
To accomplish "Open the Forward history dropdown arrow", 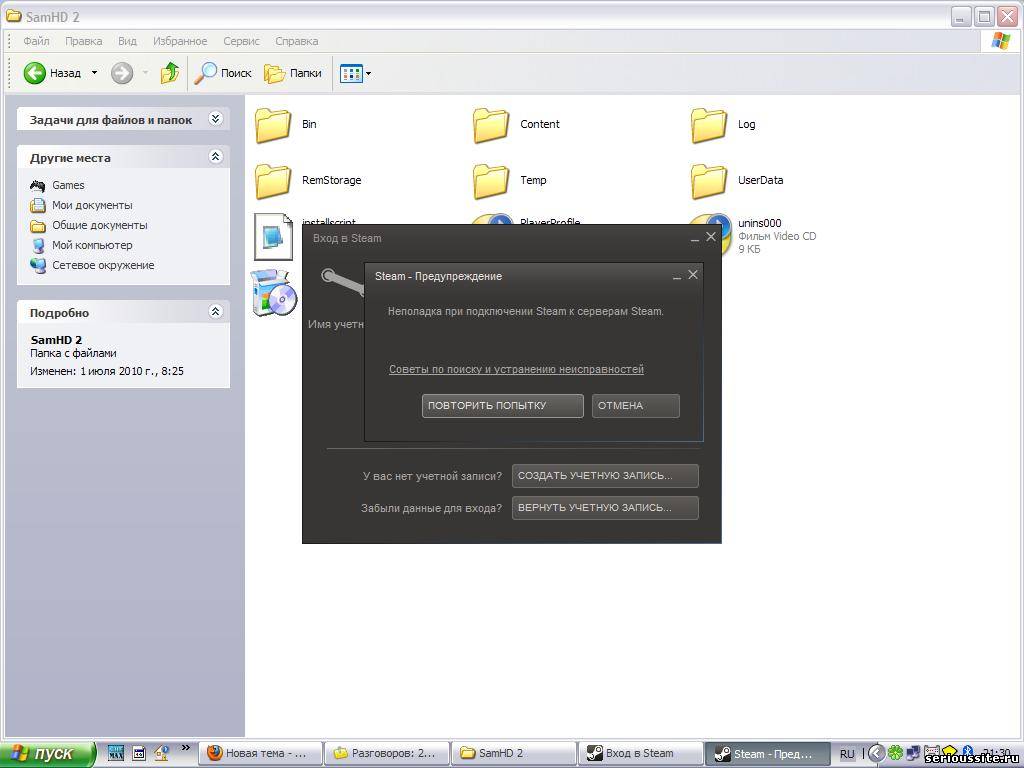I will coord(145,73).
